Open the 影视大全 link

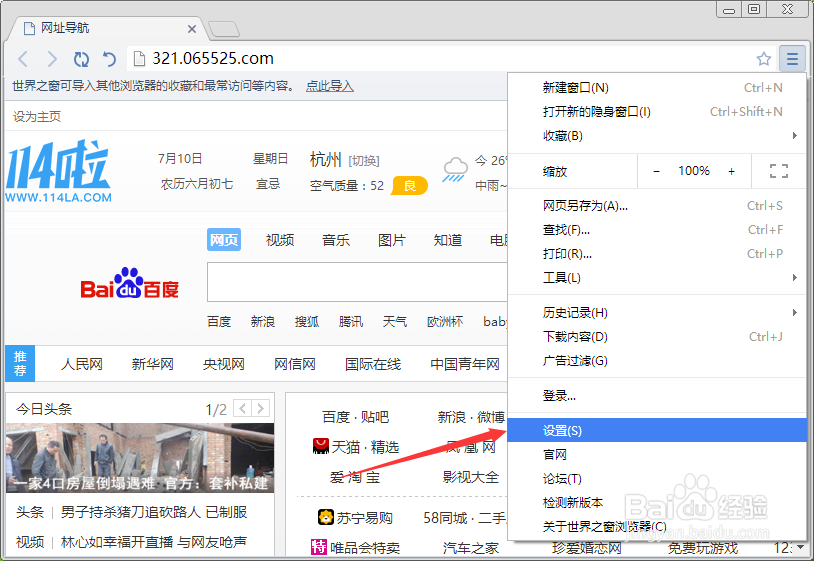(471, 477)
